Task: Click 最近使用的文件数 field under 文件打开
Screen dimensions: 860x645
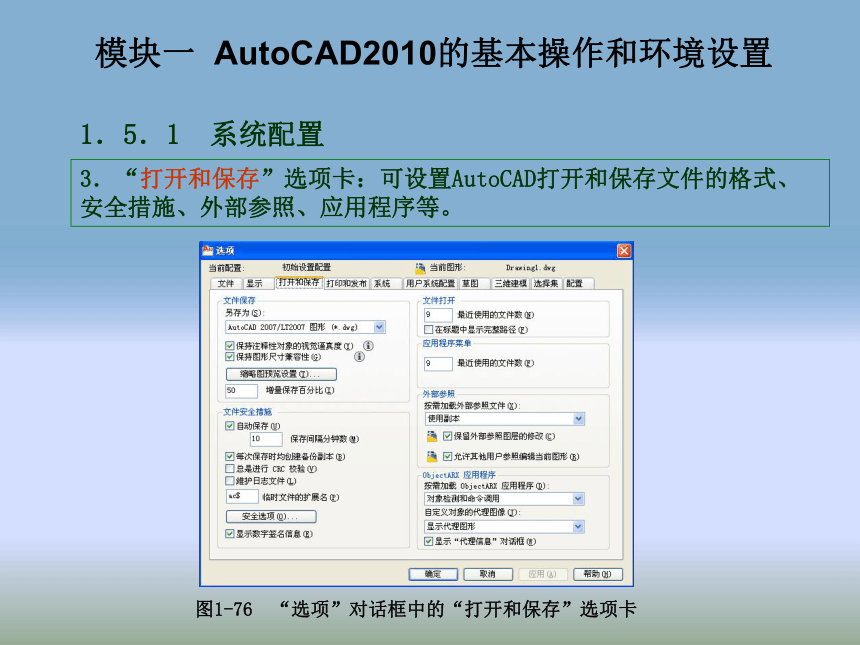Action: pos(438,315)
